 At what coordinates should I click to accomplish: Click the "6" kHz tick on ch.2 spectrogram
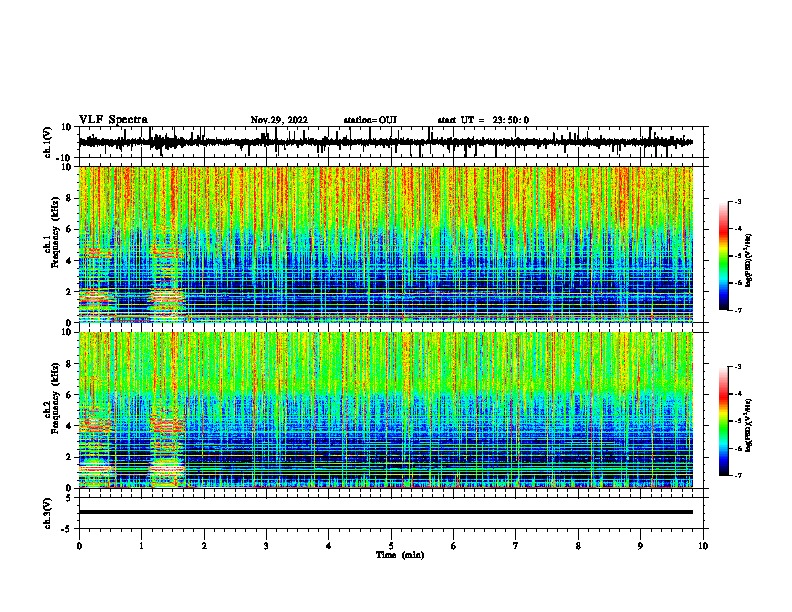tap(69, 394)
